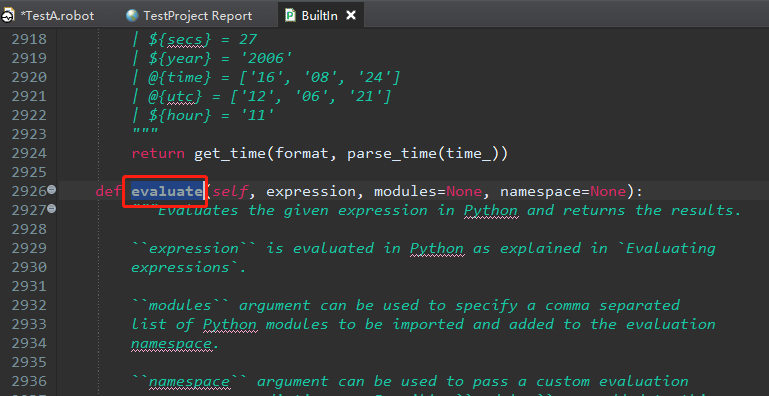
Task: Click 'get_time' in the return statement
Action: click(230, 153)
